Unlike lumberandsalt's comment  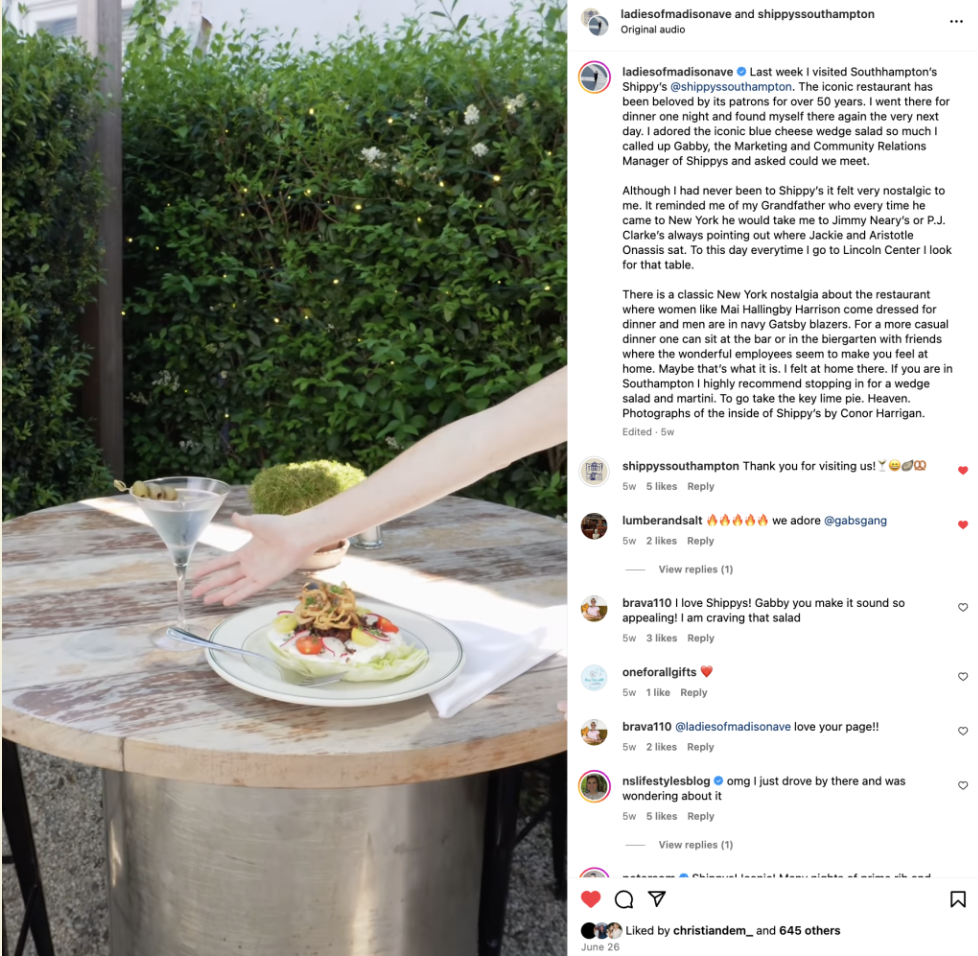tap(962, 524)
